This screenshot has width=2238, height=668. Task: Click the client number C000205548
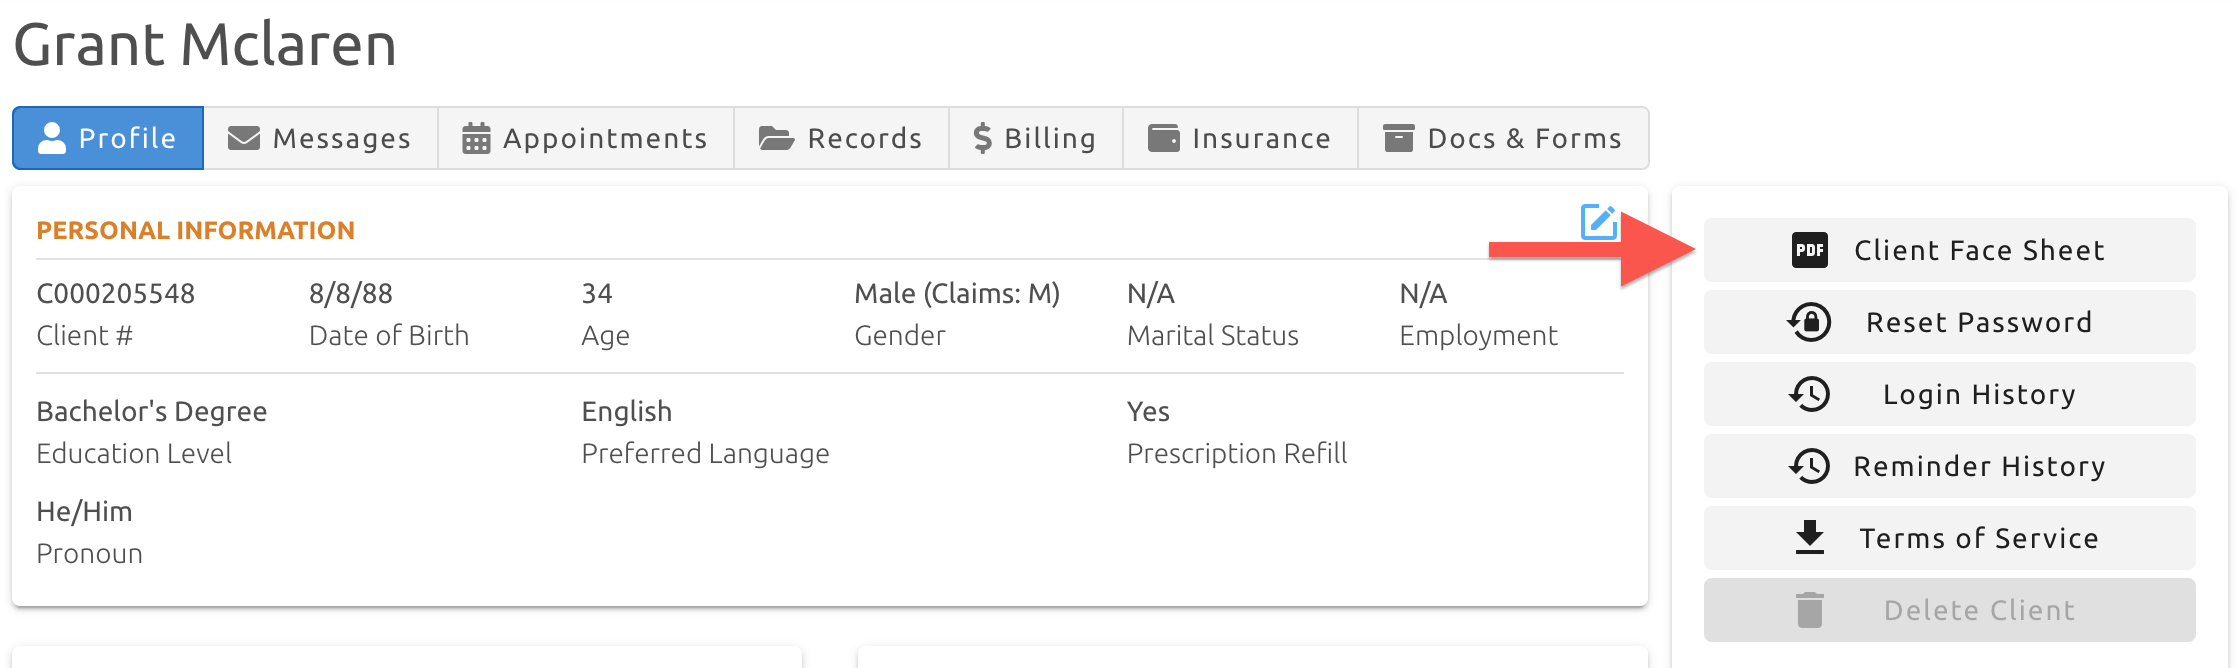116,294
